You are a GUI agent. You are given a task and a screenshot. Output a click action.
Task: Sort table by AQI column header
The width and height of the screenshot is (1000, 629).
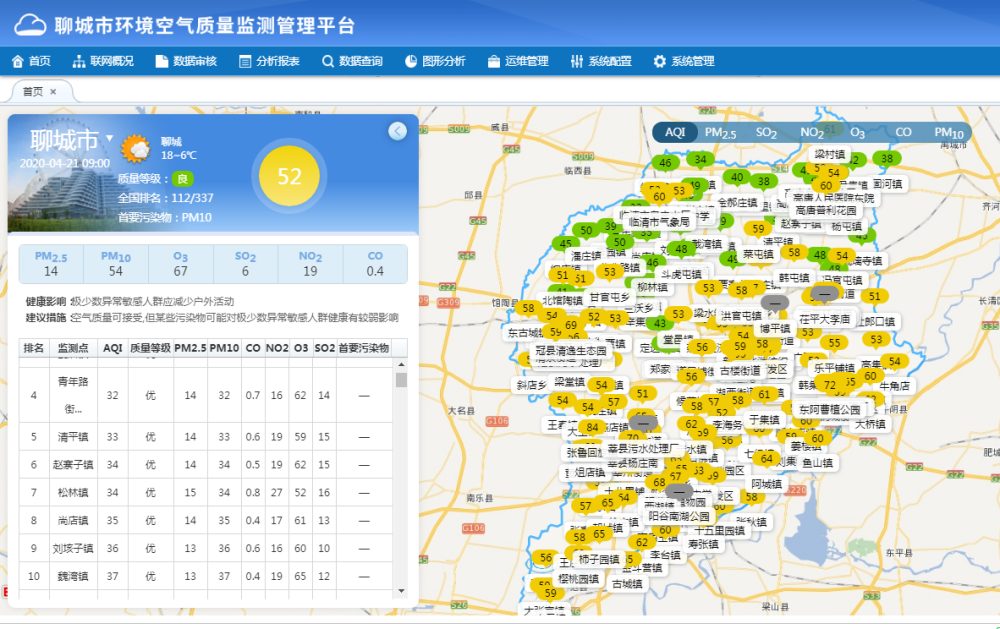click(x=112, y=348)
